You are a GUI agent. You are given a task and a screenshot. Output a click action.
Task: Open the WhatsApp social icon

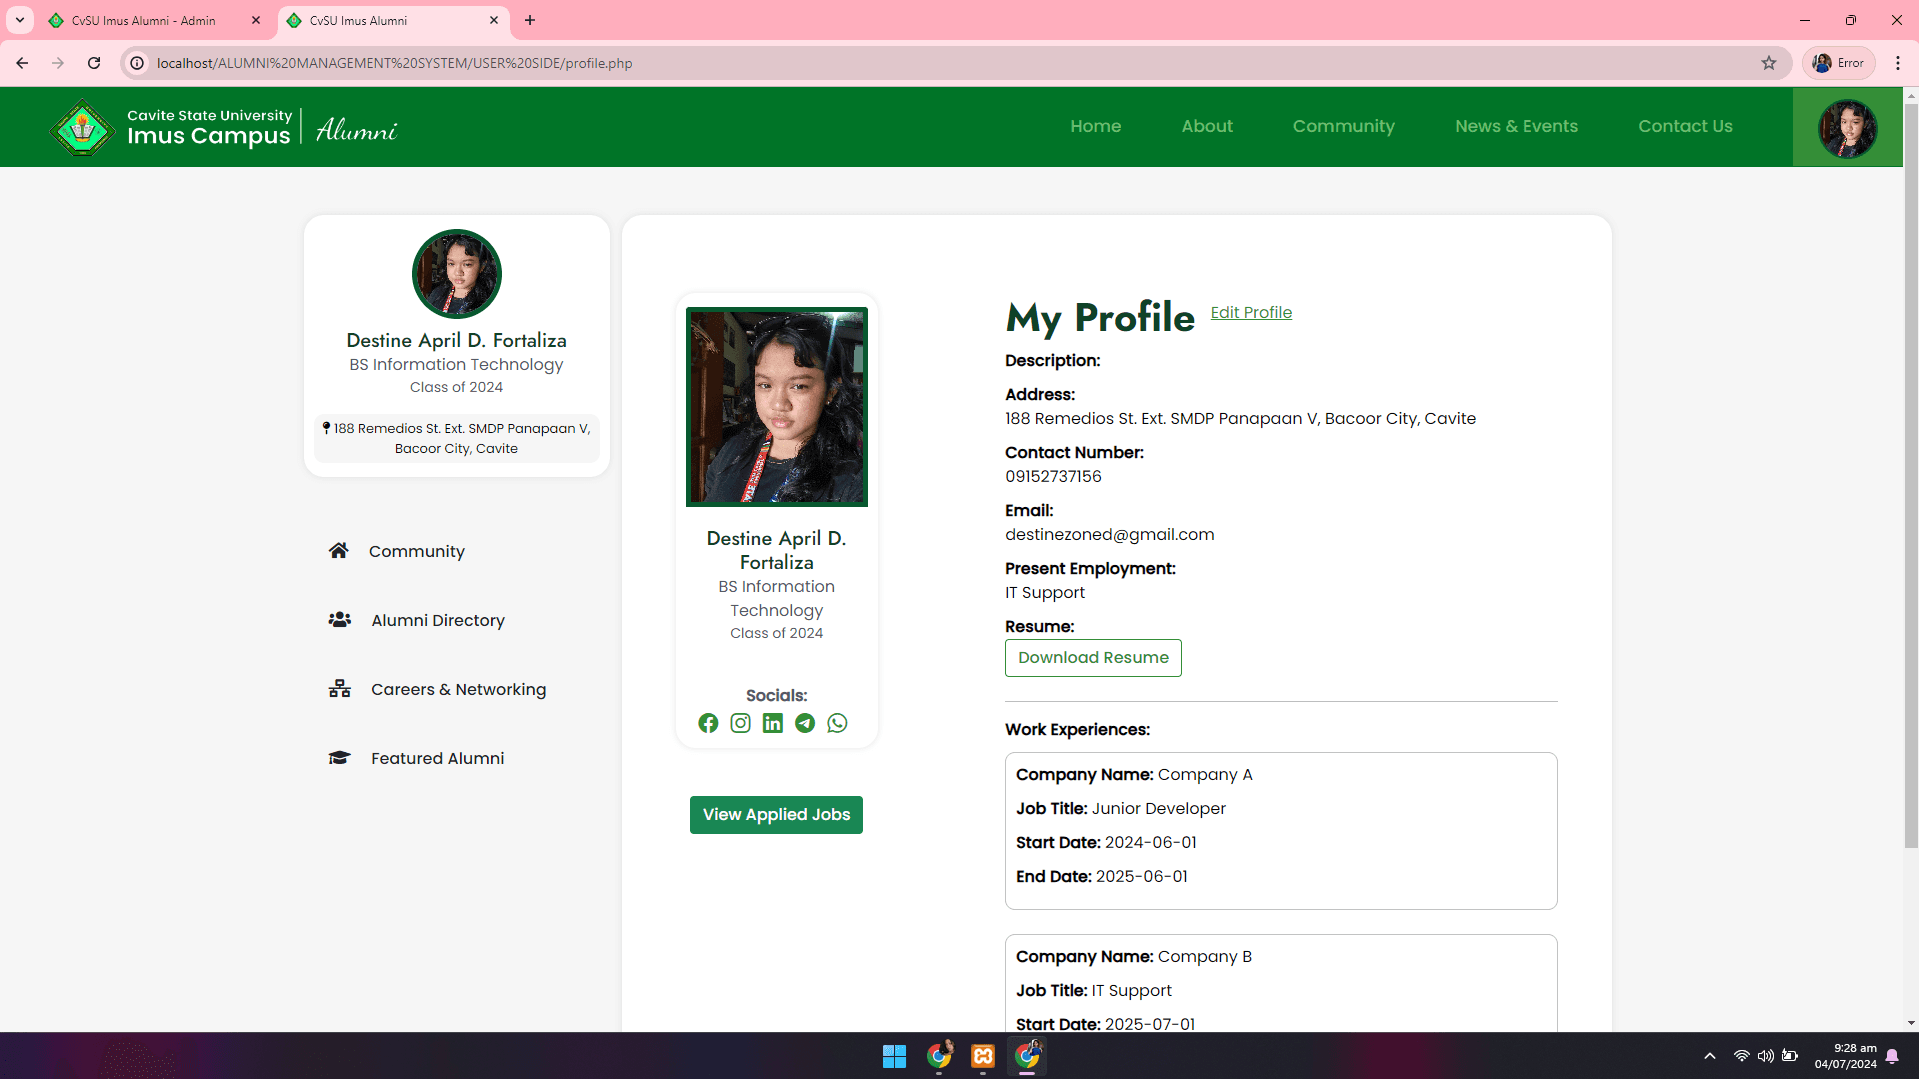(x=837, y=722)
